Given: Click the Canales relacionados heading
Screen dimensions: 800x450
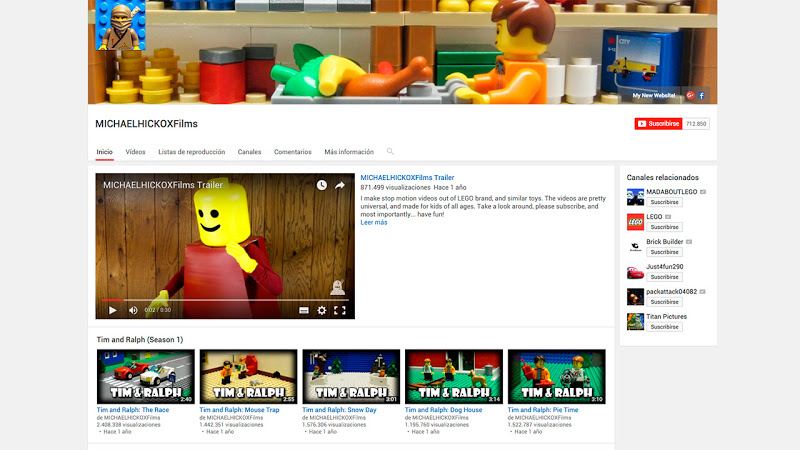Looking at the screenshot, I should [663, 178].
